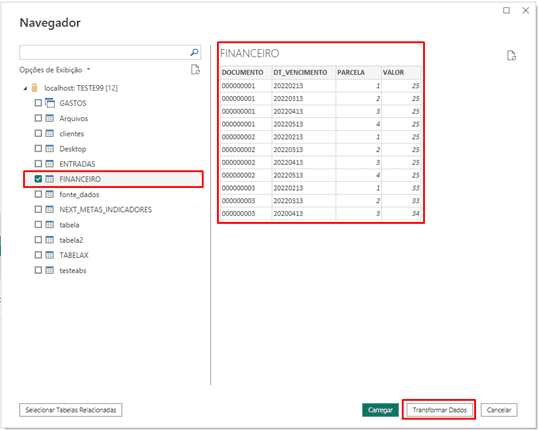Click the VALOR cell showing 34
Viewport: 538px width, 430px height.
click(401, 213)
